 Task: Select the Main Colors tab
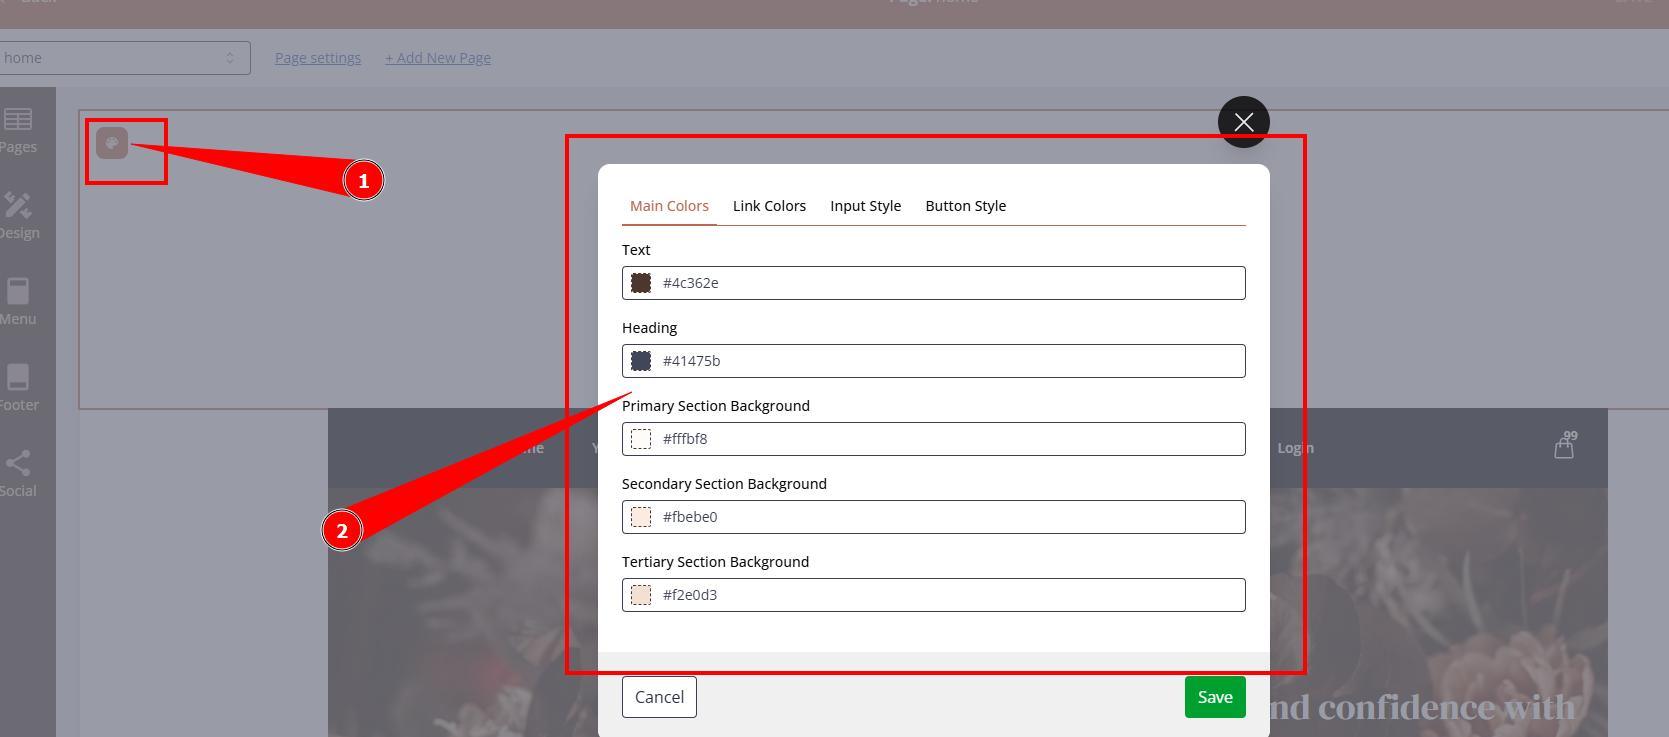point(669,206)
